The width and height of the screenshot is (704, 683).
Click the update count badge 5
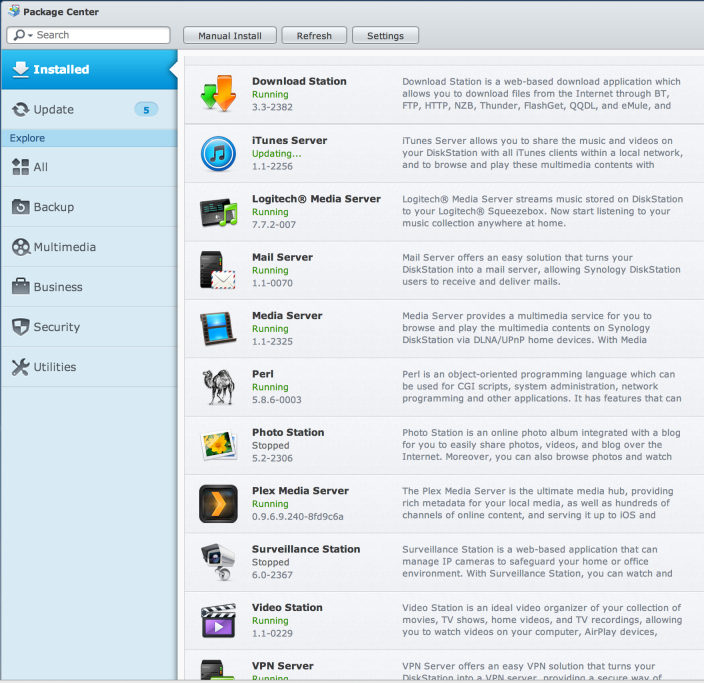click(146, 110)
